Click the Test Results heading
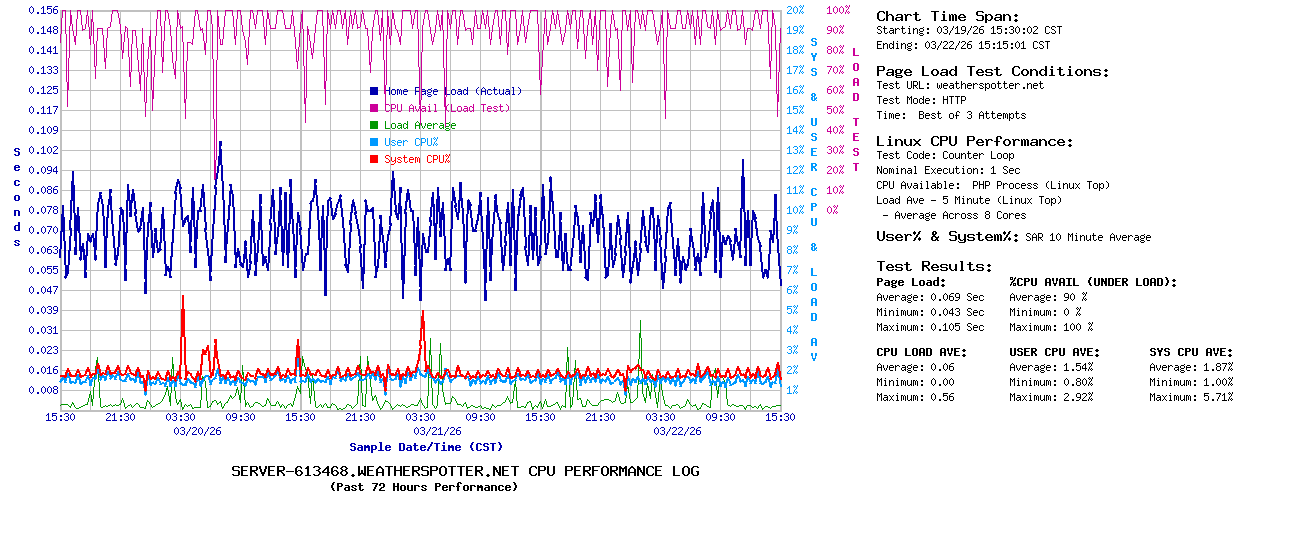The height and width of the screenshot is (550, 1300). (x=934, y=266)
